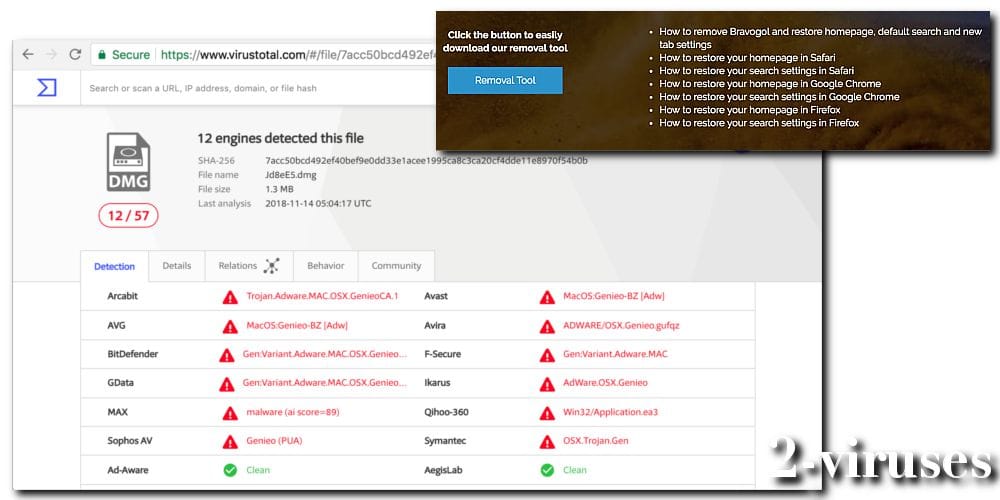This screenshot has width=1000, height=500.
Task: Click the BitDefender engine name
Action: 133,354
